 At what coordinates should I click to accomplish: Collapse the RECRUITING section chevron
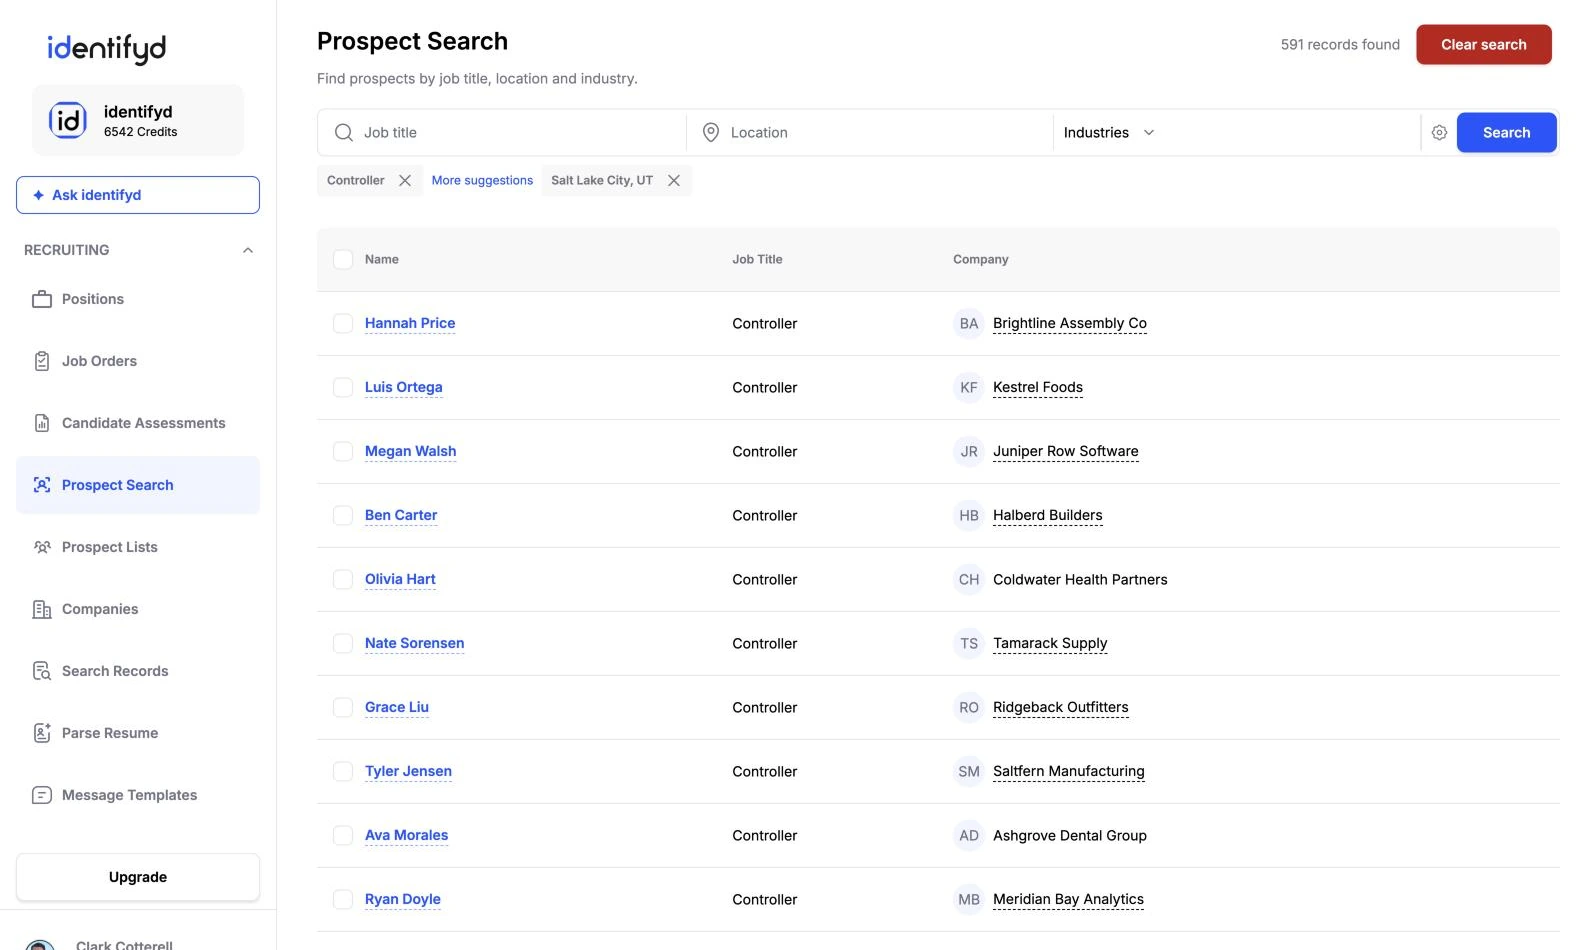point(248,250)
